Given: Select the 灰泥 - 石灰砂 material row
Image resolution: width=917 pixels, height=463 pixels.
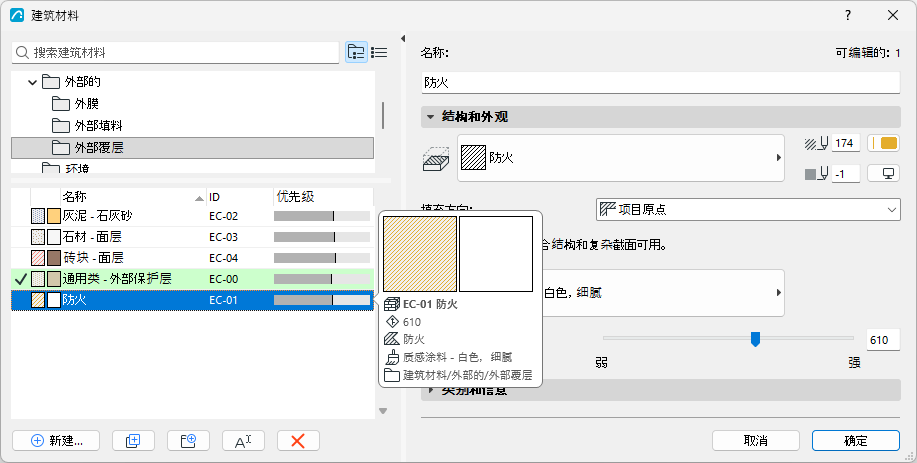Looking at the screenshot, I should [x=192, y=216].
